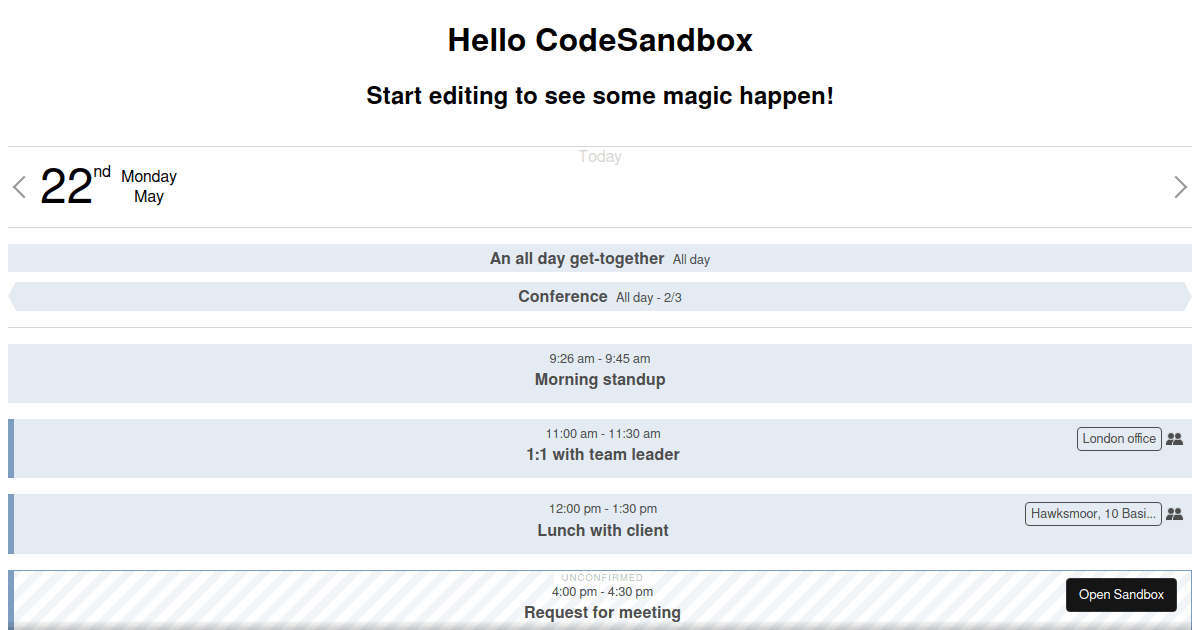Image resolution: width=1200 pixels, height=630 pixels.
Task: Click the large date 22nd
Action: coord(68,187)
